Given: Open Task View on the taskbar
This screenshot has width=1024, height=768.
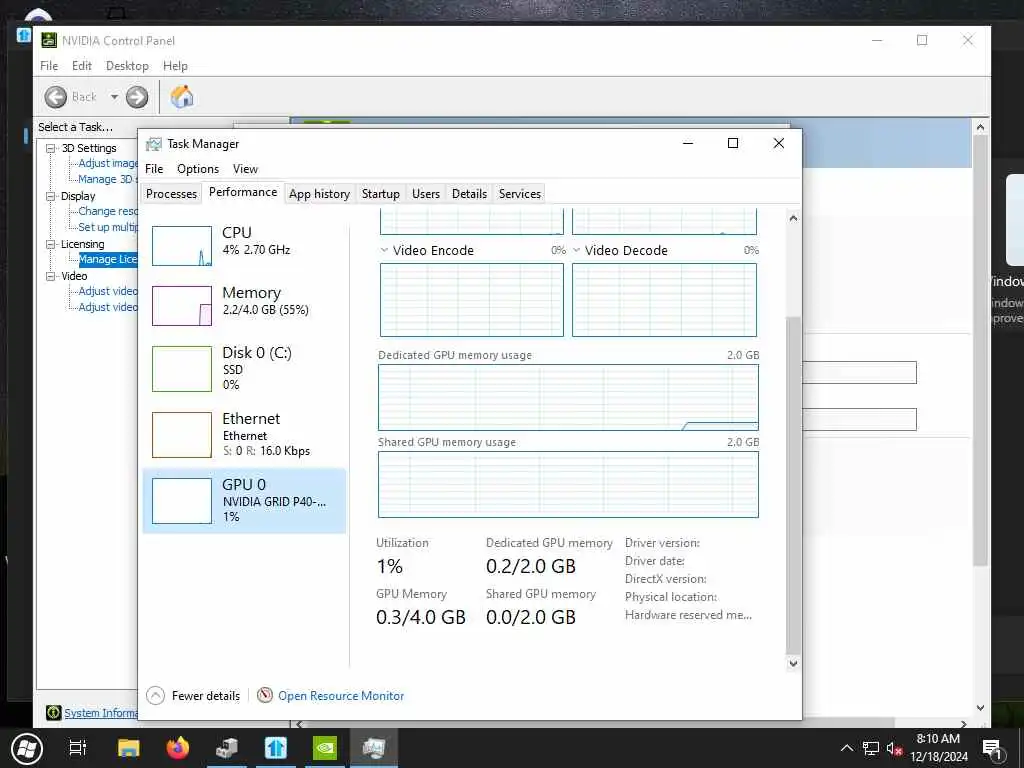Looking at the screenshot, I should coord(78,748).
